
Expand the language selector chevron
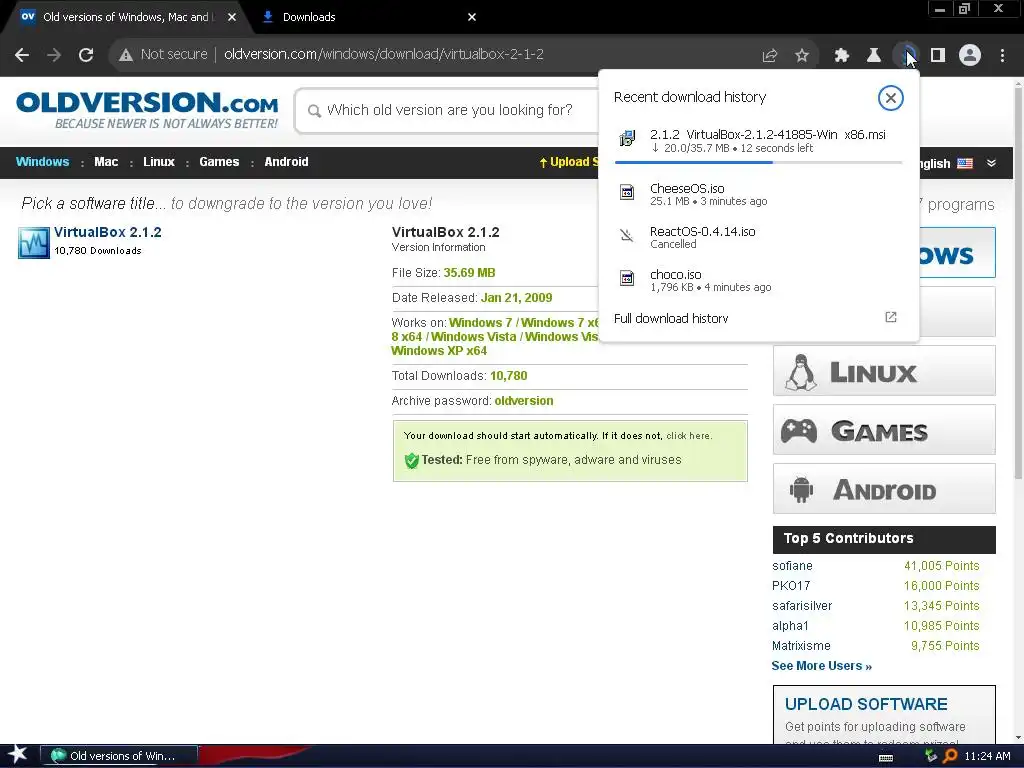pyautogui.click(x=991, y=163)
